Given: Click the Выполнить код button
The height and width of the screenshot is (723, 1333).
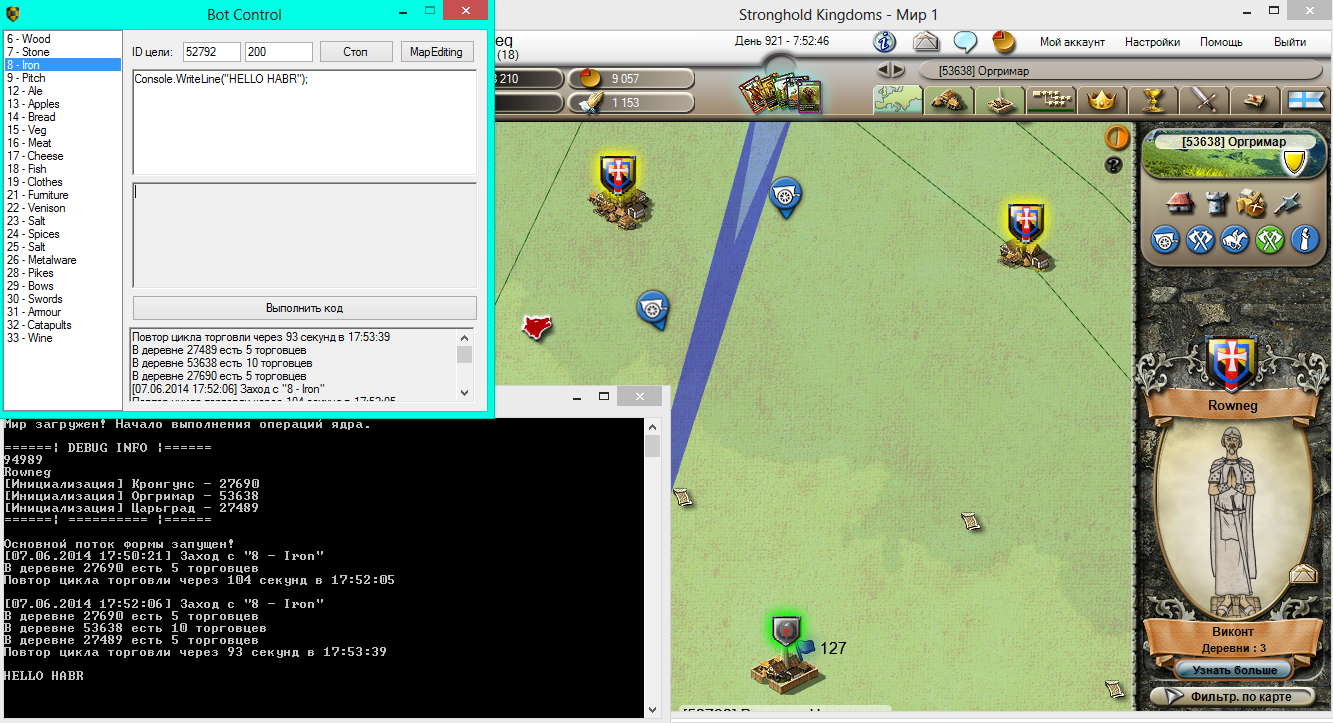Looking at the screenshot, I should point(305,308).
